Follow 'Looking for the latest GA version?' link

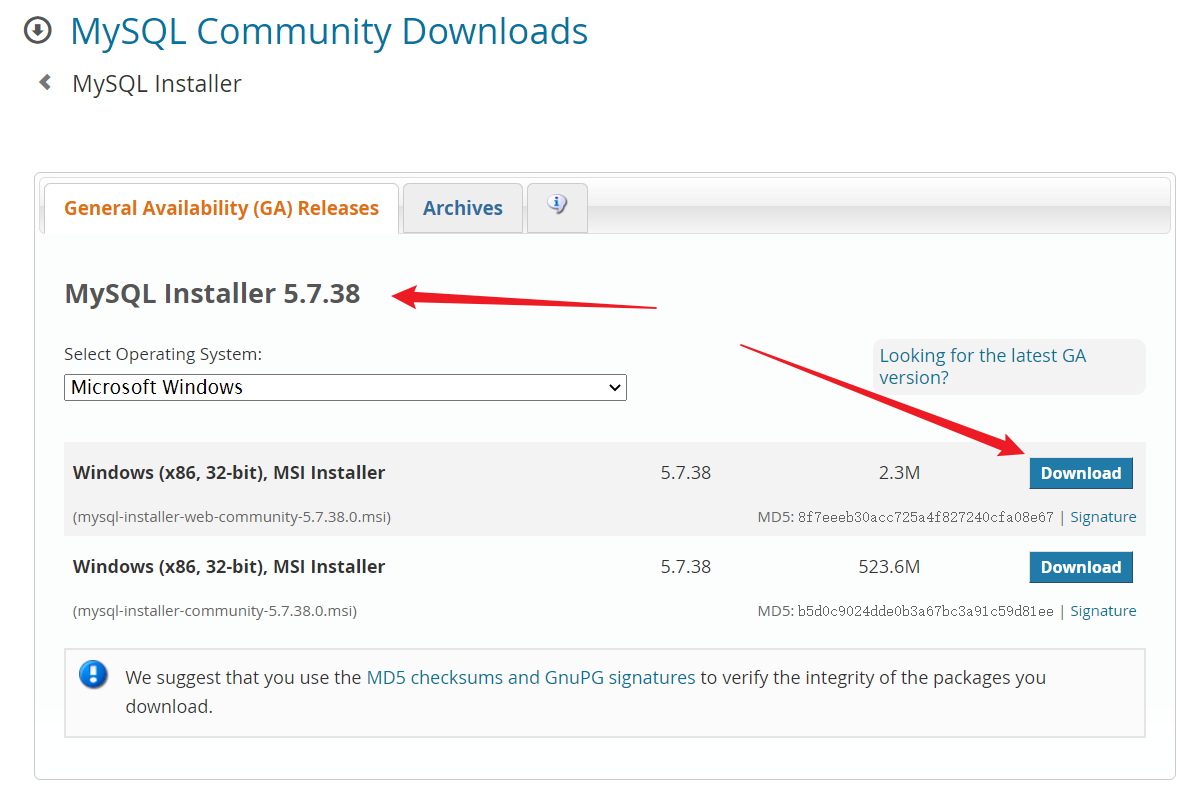pyautogui.click(x=982, y=366)
